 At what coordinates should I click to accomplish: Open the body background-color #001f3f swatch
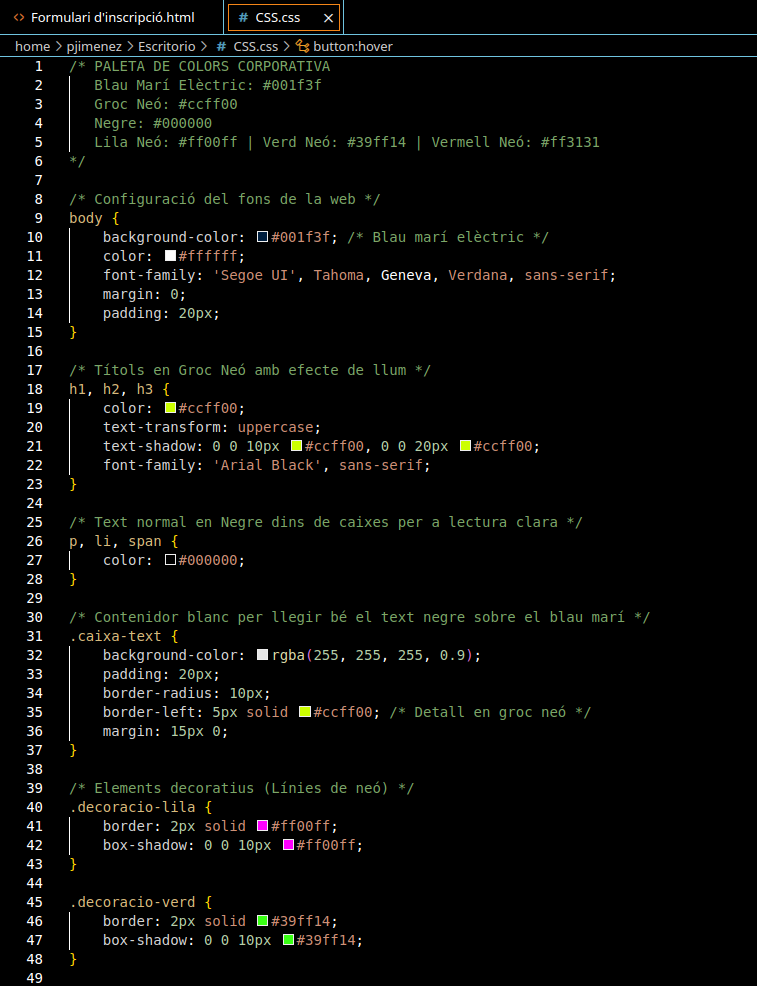263,237
